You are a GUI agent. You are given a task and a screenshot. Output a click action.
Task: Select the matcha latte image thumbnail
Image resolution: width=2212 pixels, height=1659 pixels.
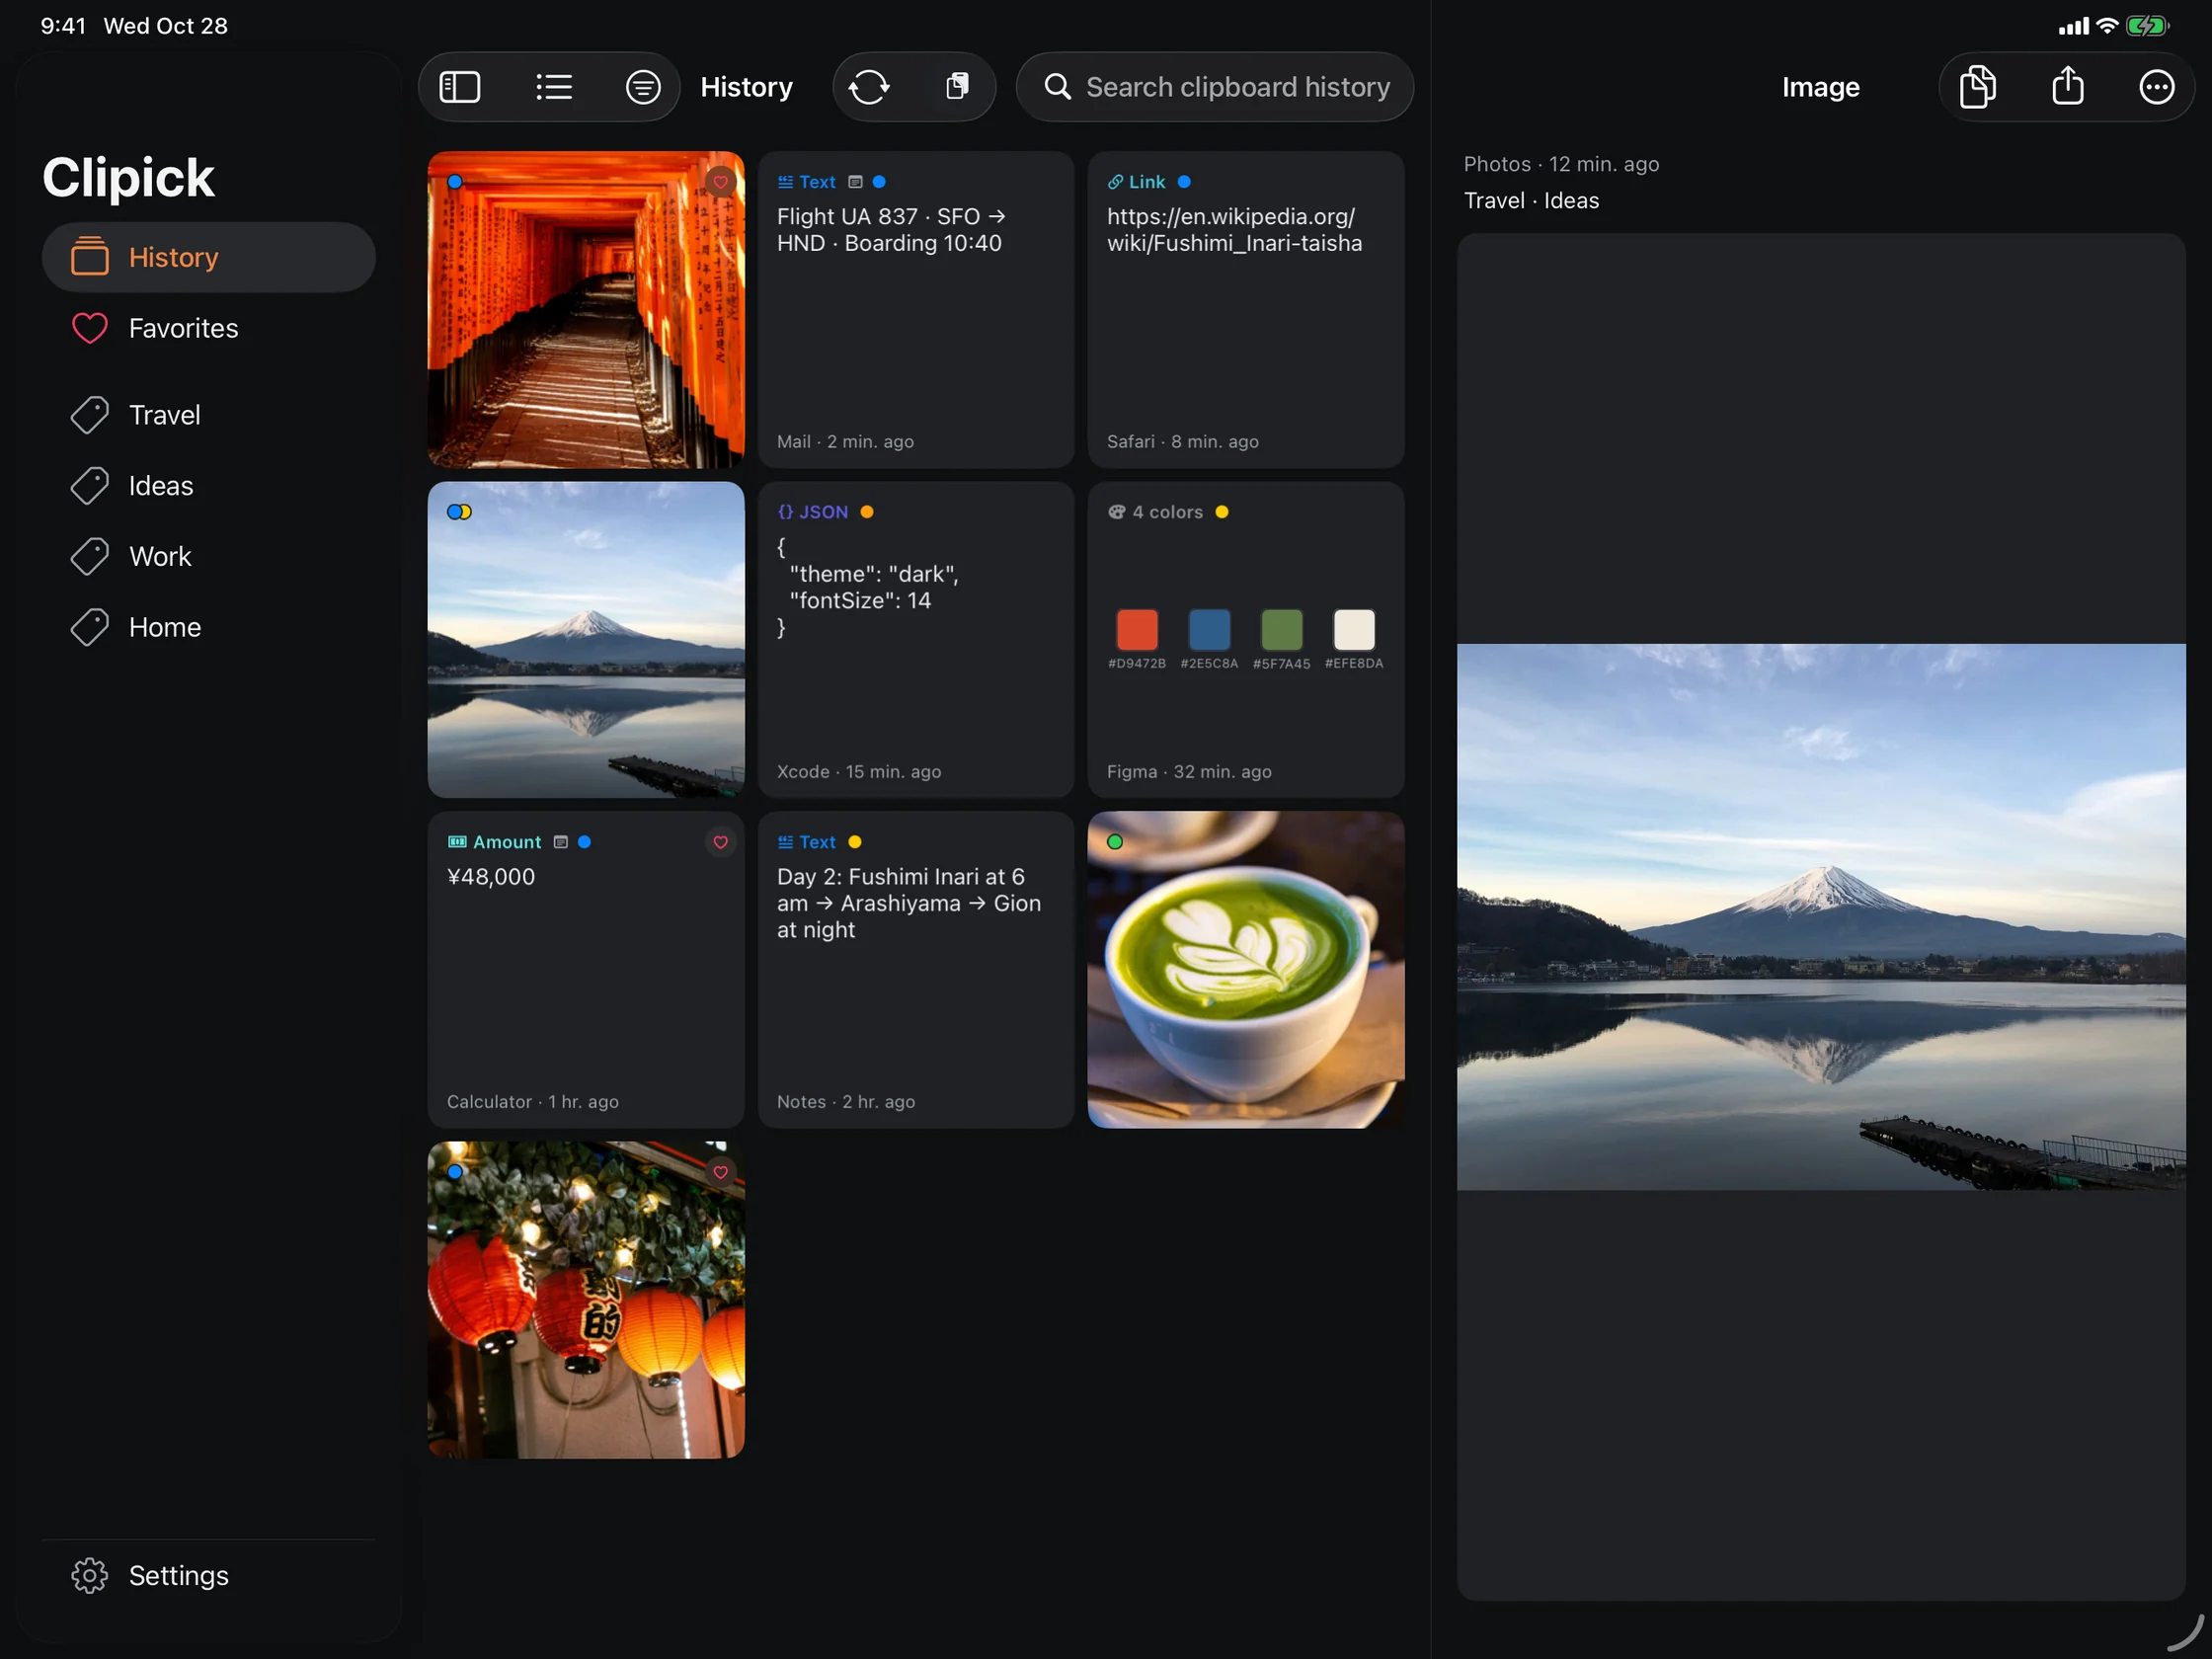coord(1245,970)
